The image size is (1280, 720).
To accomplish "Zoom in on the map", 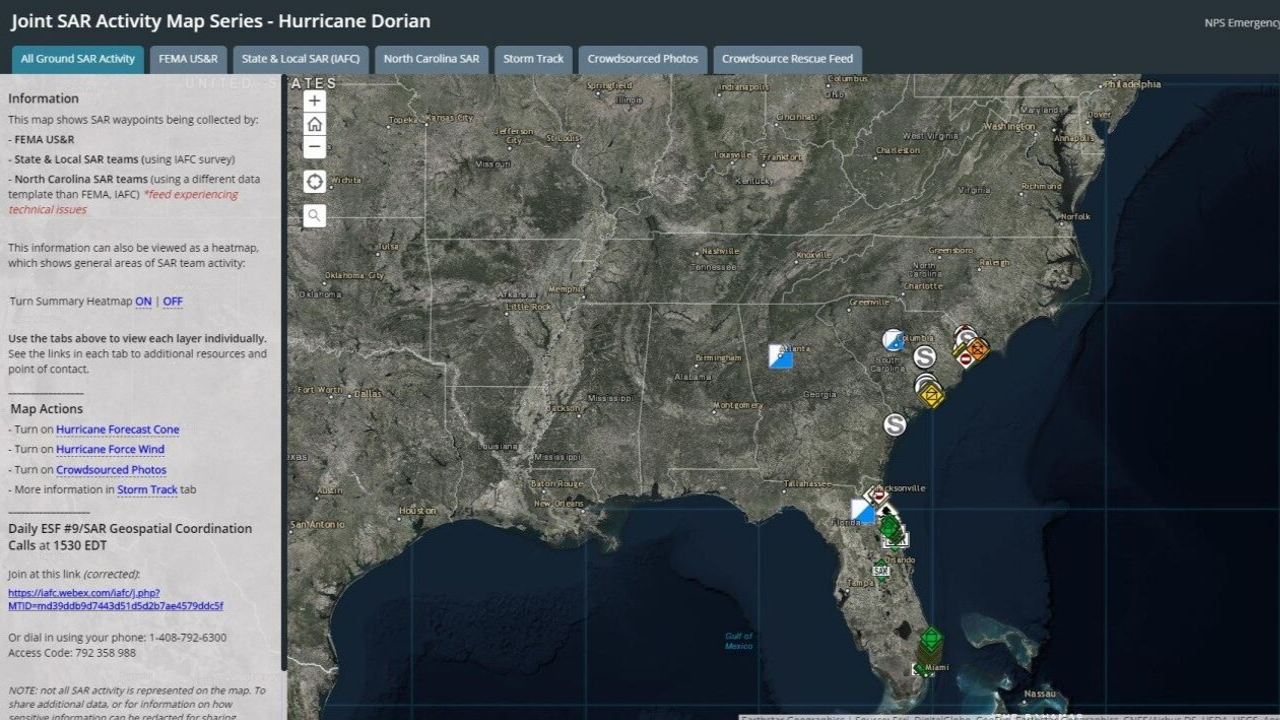I will click(x=314, y=101).
